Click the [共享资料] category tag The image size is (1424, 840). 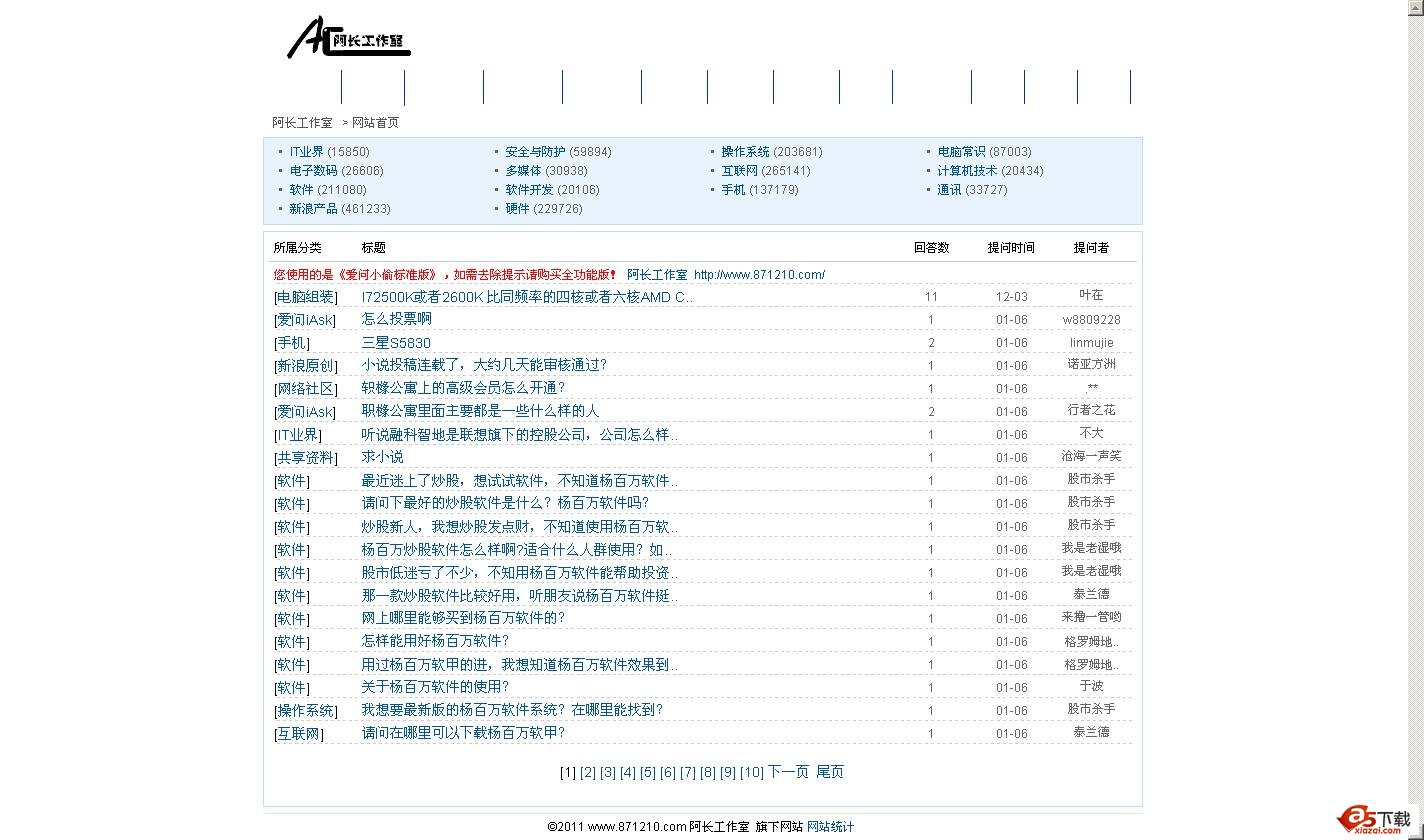(x=306, y=458)
